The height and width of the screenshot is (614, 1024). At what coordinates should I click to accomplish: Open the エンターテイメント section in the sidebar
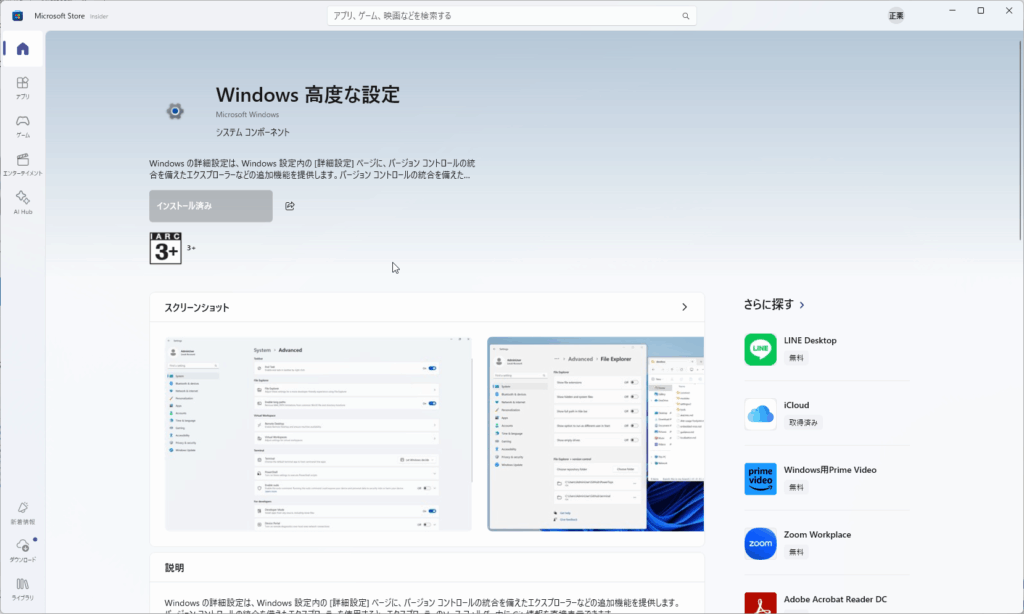tap(23, 165)
